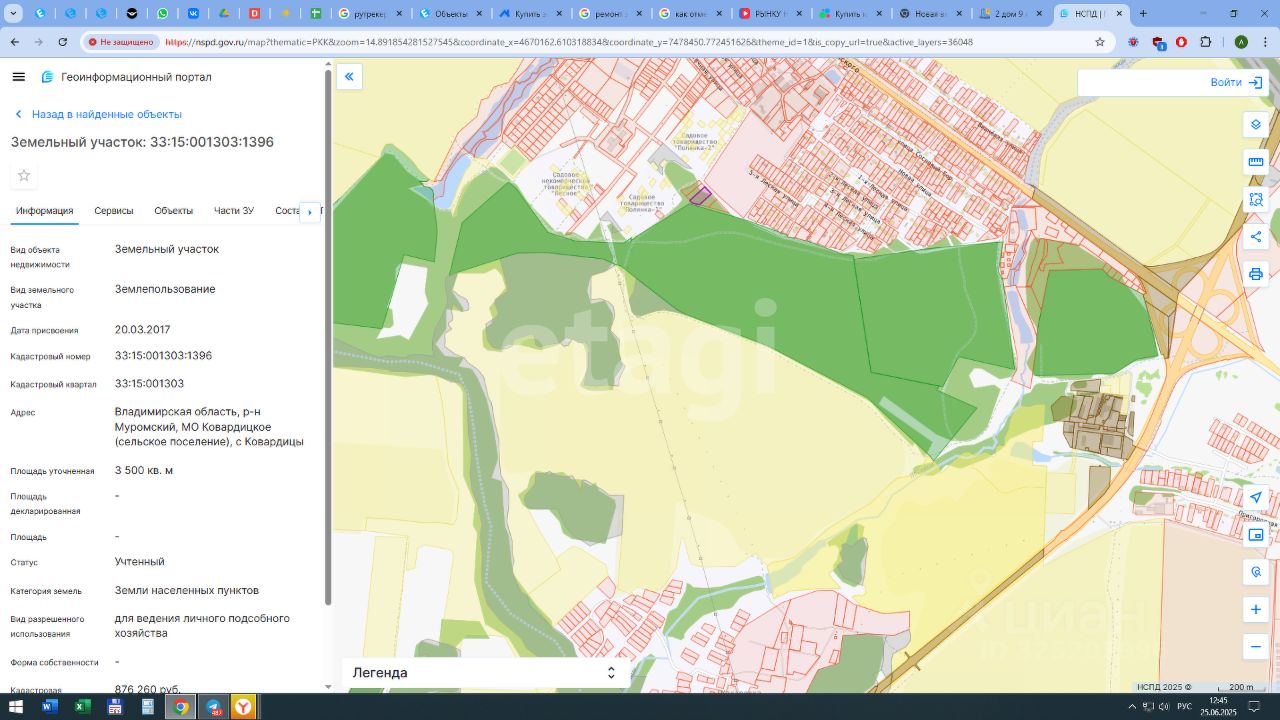Image resolution: width=1280 pixels, height=720 pixels.
Task: Select the area search tool
Action: pyautogui.click(x=1256, y=200)
